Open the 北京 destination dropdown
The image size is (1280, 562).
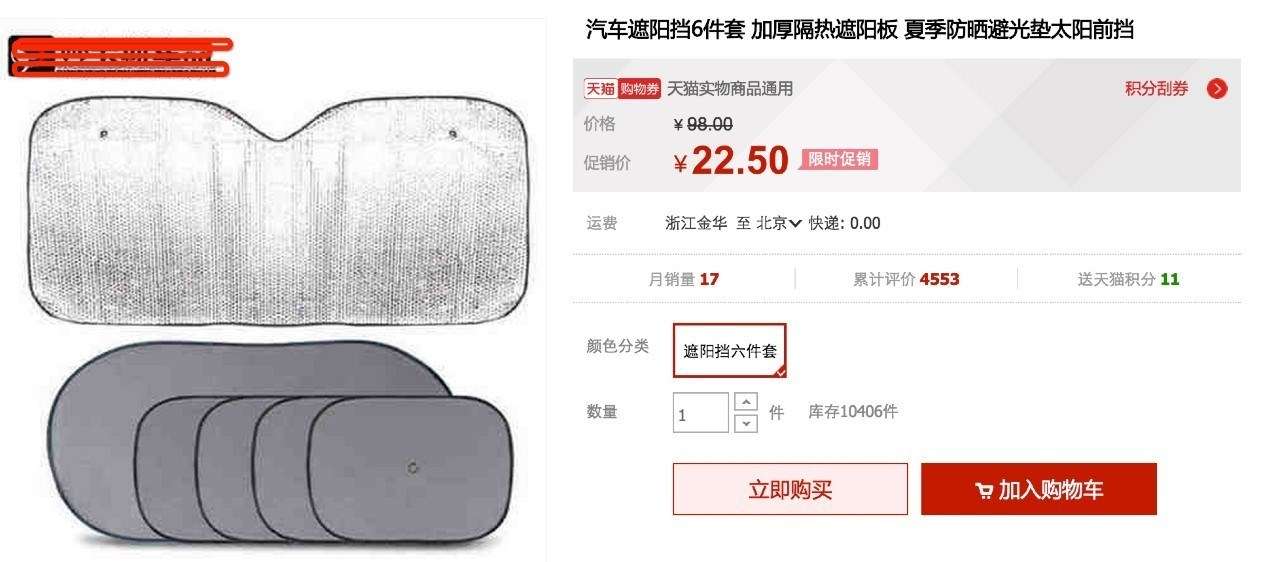pyautogui.click(x=779, y=223)
